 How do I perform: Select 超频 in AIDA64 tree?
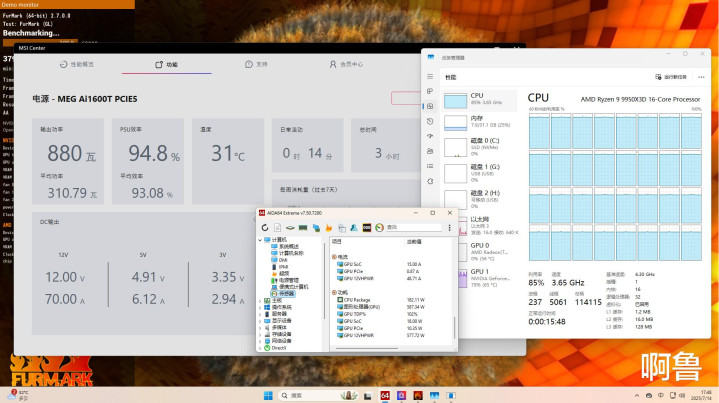point(280,273)
